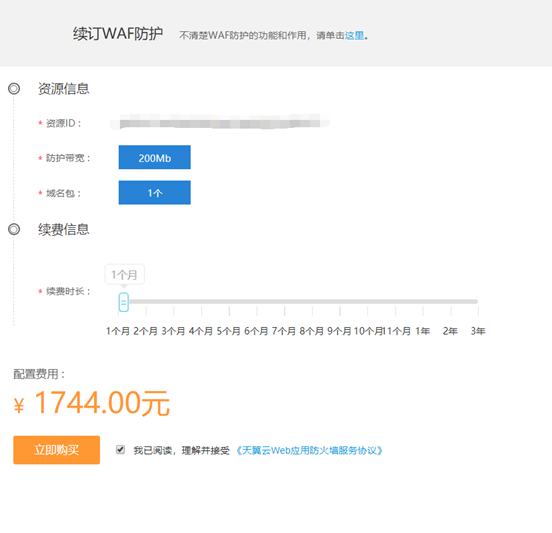Viewport: 552px width, 533px height.
Task: Open the 这里 WAF help link
Action: point(354,36)
